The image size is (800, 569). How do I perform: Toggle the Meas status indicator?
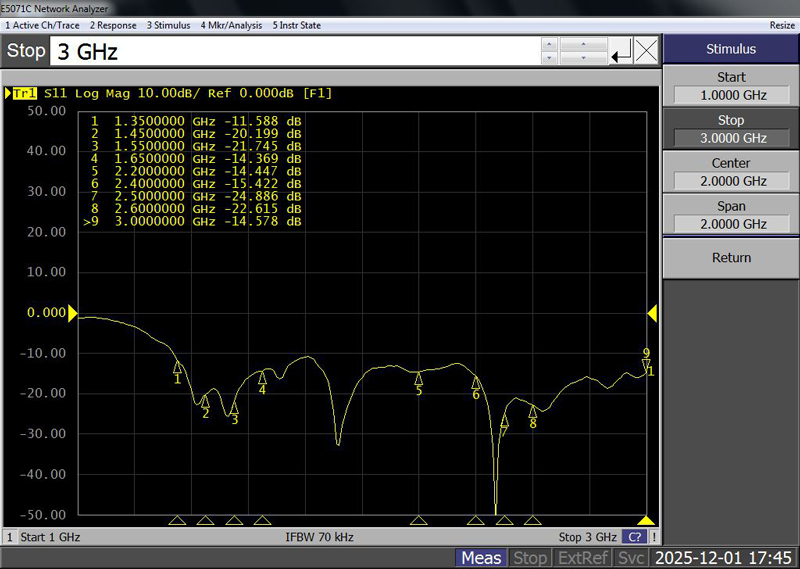tap(482, 558)
